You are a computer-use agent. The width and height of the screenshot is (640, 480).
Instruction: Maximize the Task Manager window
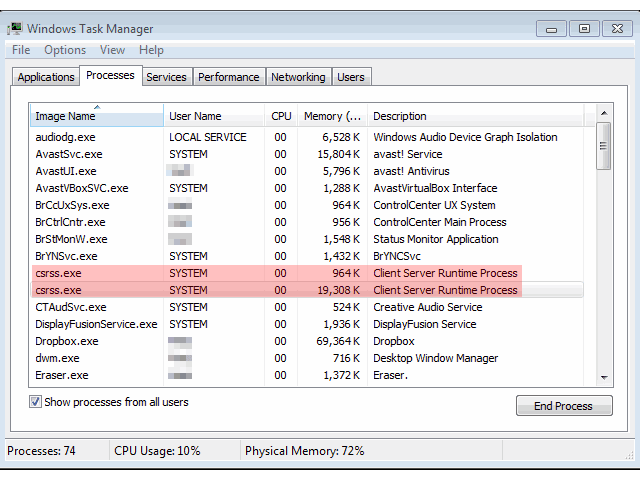point(584,29)
